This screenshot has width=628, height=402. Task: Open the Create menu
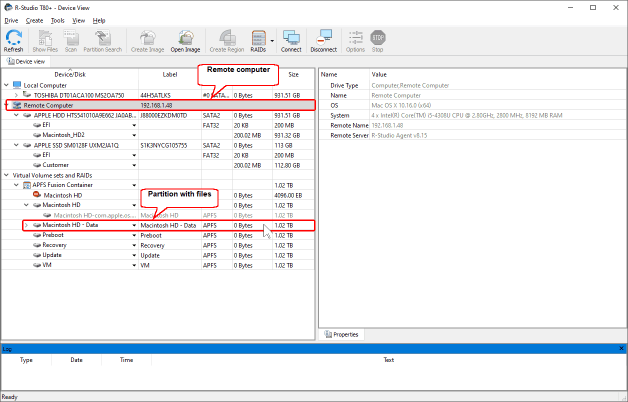[x=34, y=20]
